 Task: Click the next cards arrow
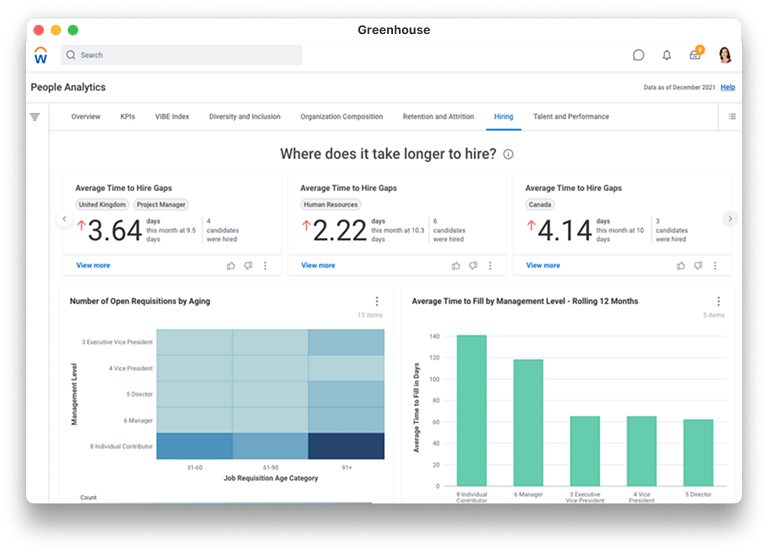[x=730, y=218]
